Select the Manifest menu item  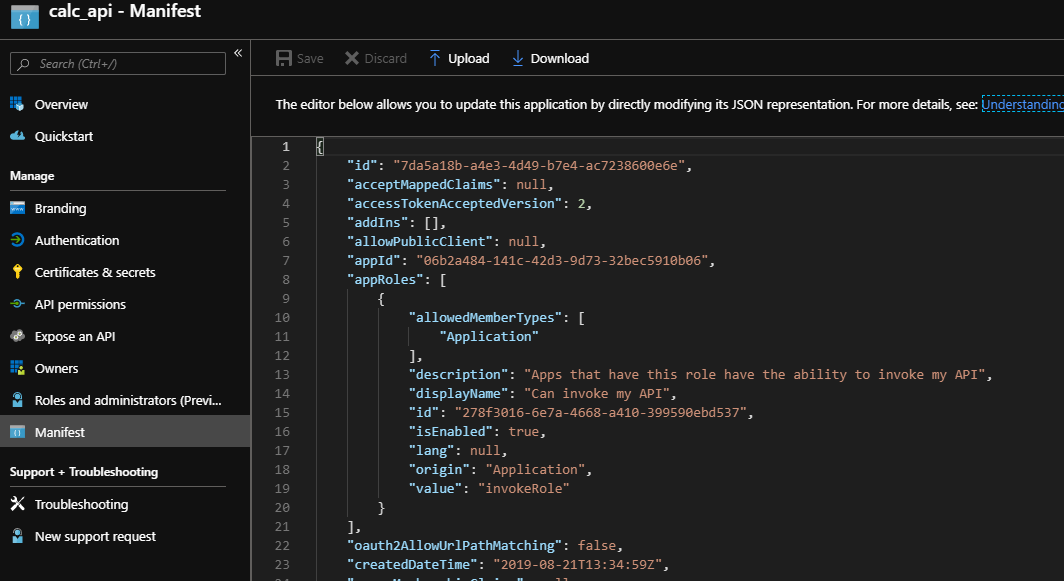coord(60,432)
